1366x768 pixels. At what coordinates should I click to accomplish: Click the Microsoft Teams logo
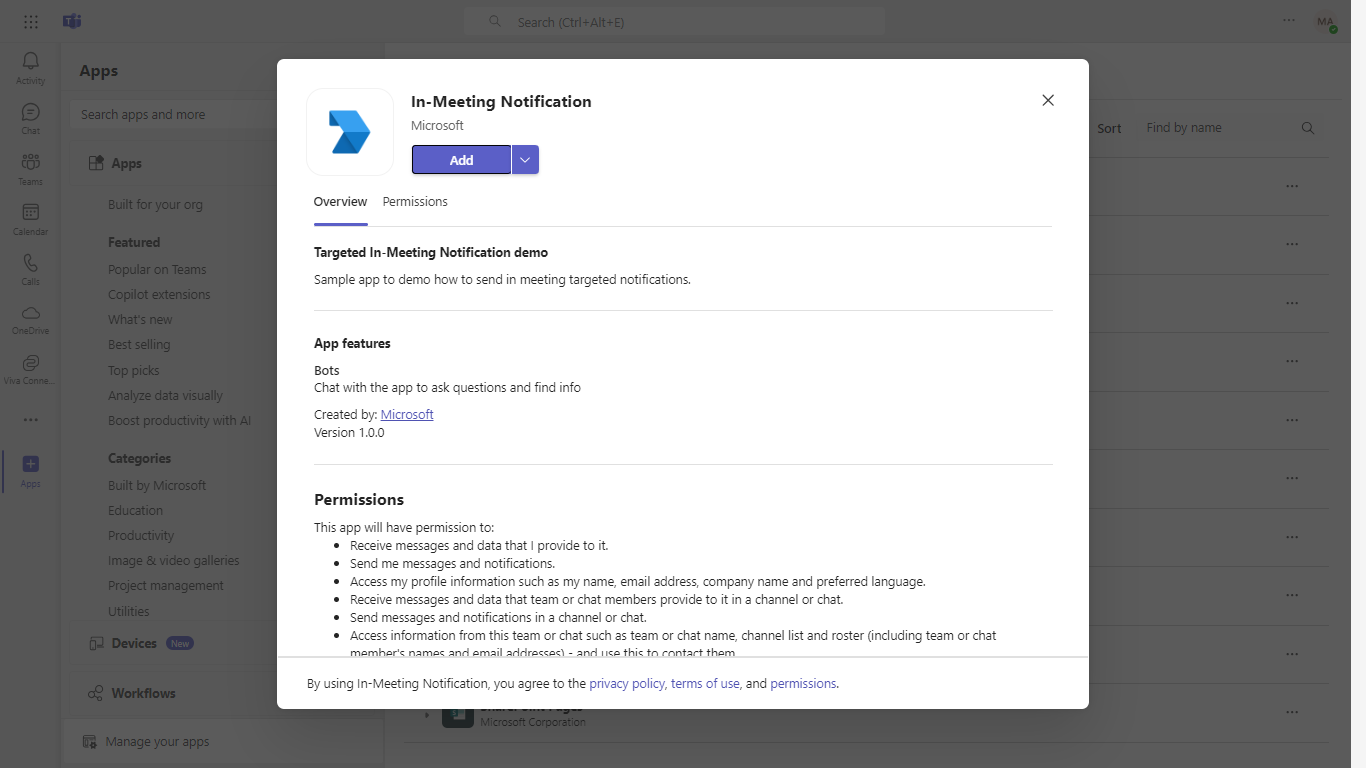click(72, 22)
